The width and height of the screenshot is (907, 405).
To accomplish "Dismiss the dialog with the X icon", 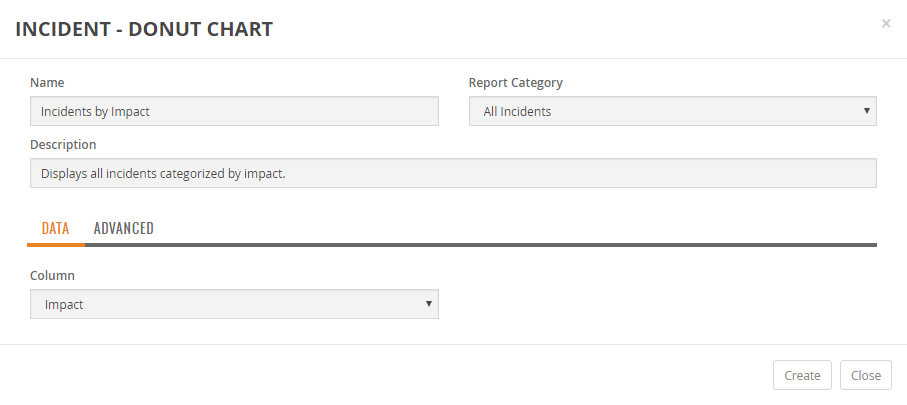I will click(x=886, y=24).
